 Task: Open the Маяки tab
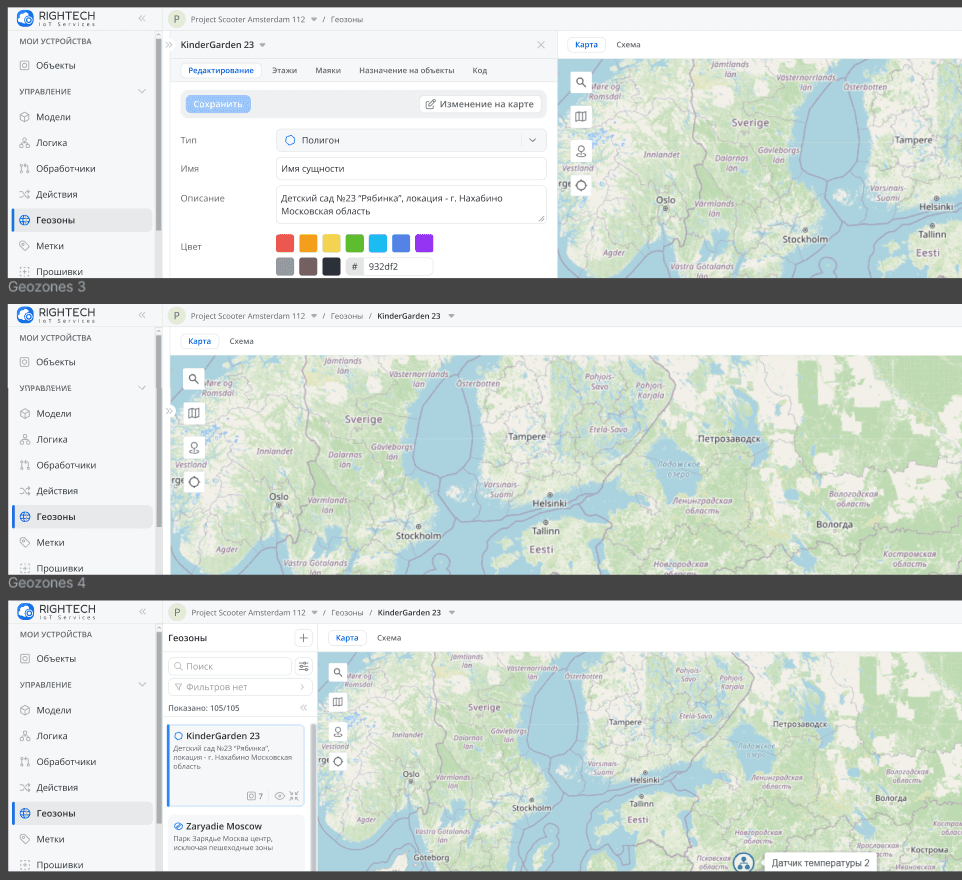coord(328,71)
